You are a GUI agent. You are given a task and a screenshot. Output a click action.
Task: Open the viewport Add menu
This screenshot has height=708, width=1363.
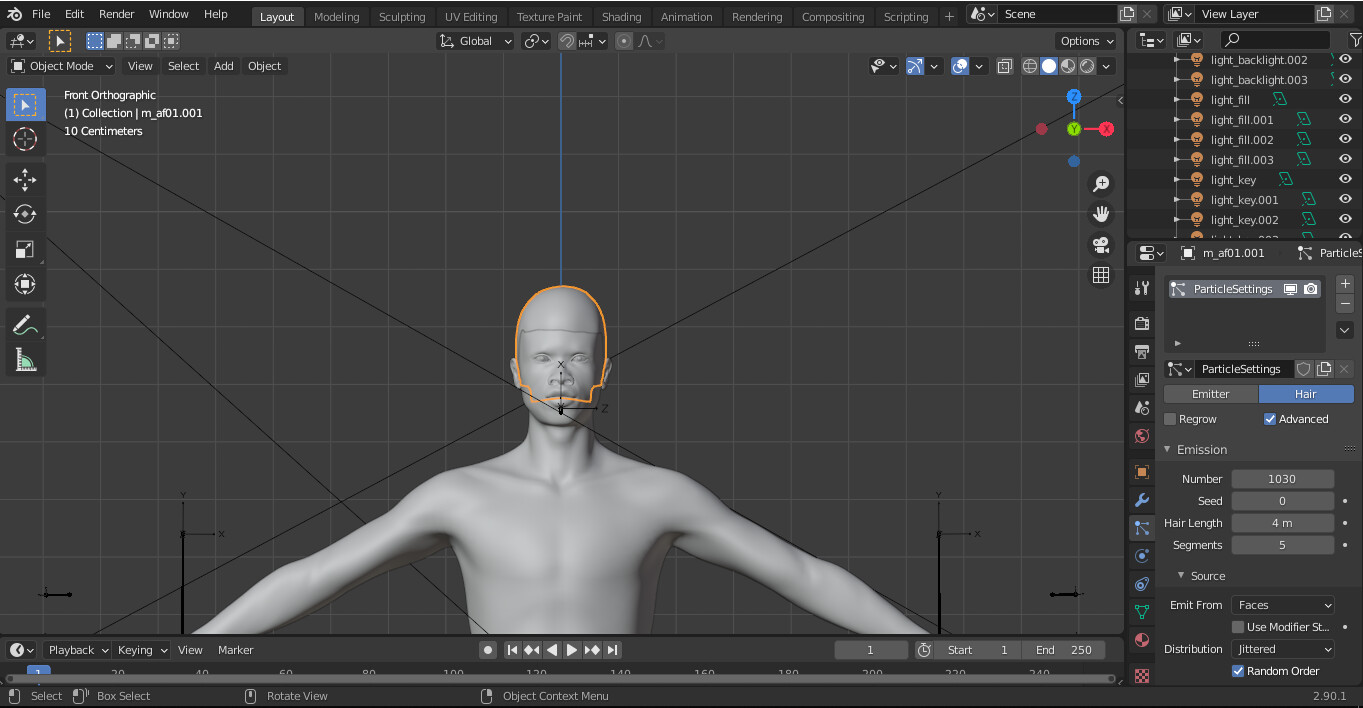pyautogui.click(x=223, y=66)
